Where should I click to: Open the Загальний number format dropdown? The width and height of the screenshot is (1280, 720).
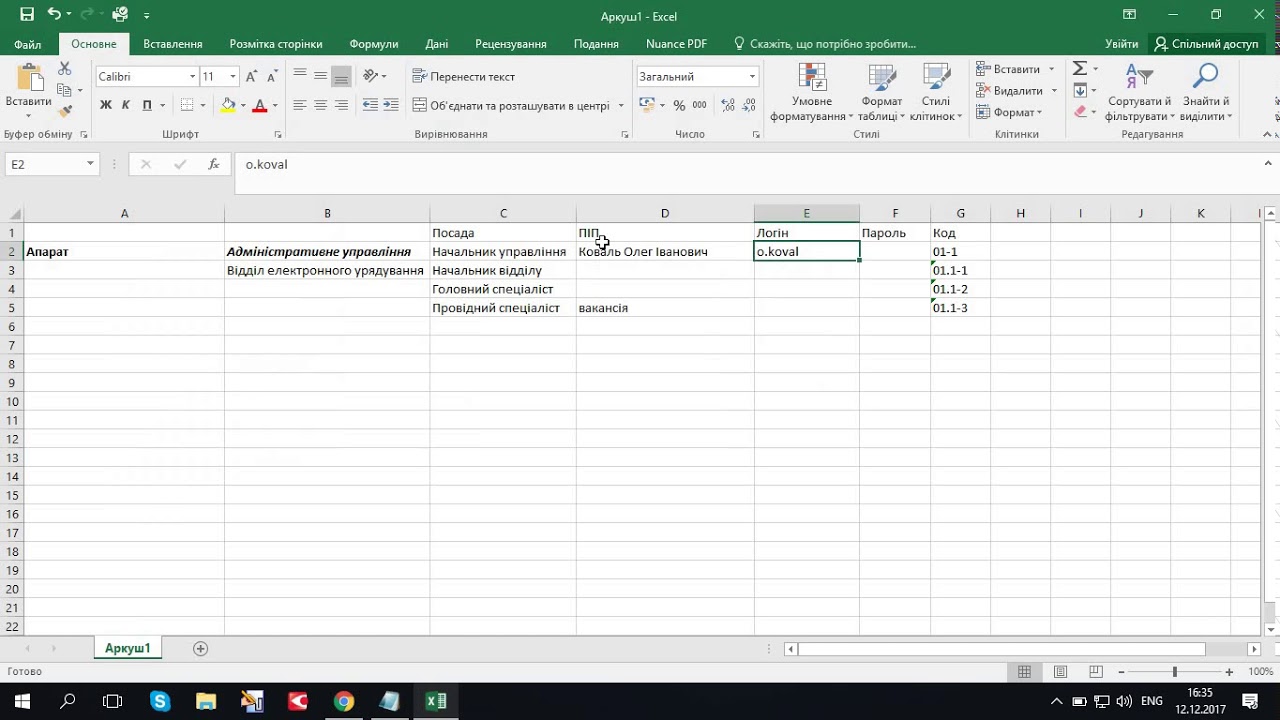[752, 76]
